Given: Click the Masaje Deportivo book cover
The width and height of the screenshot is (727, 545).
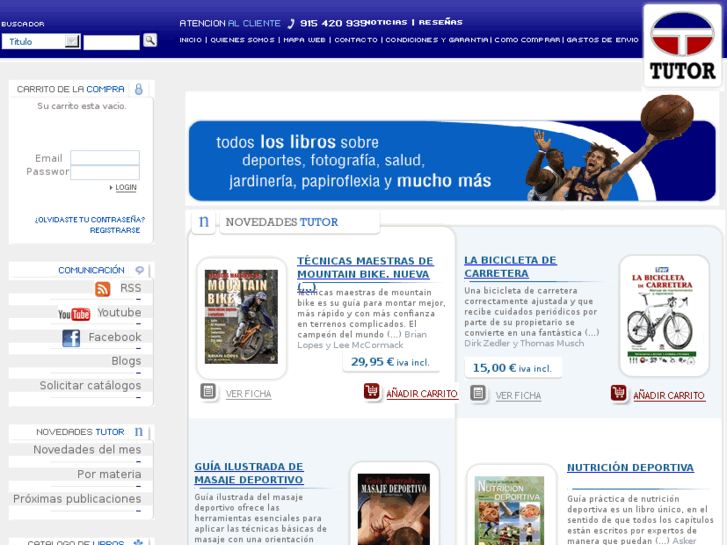Looking at the screenshot, I should tap(394, 509).
